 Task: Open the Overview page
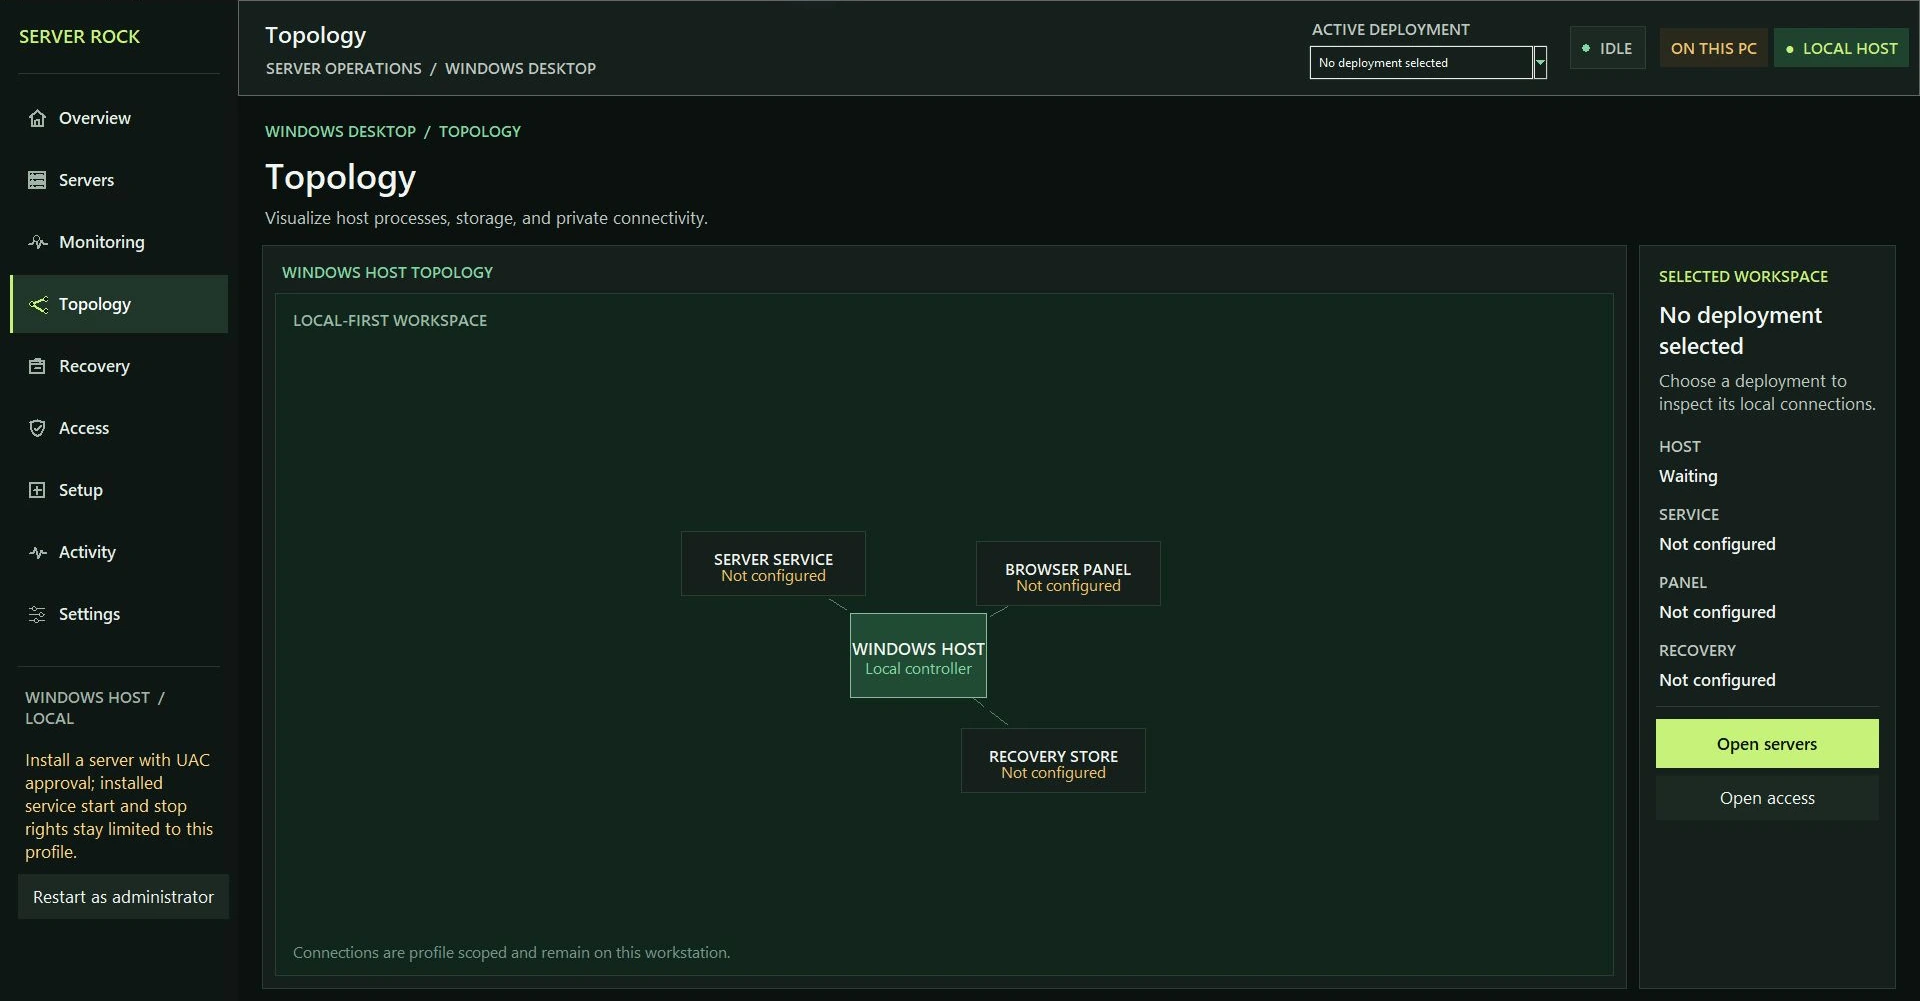click(x=119, y=118)
